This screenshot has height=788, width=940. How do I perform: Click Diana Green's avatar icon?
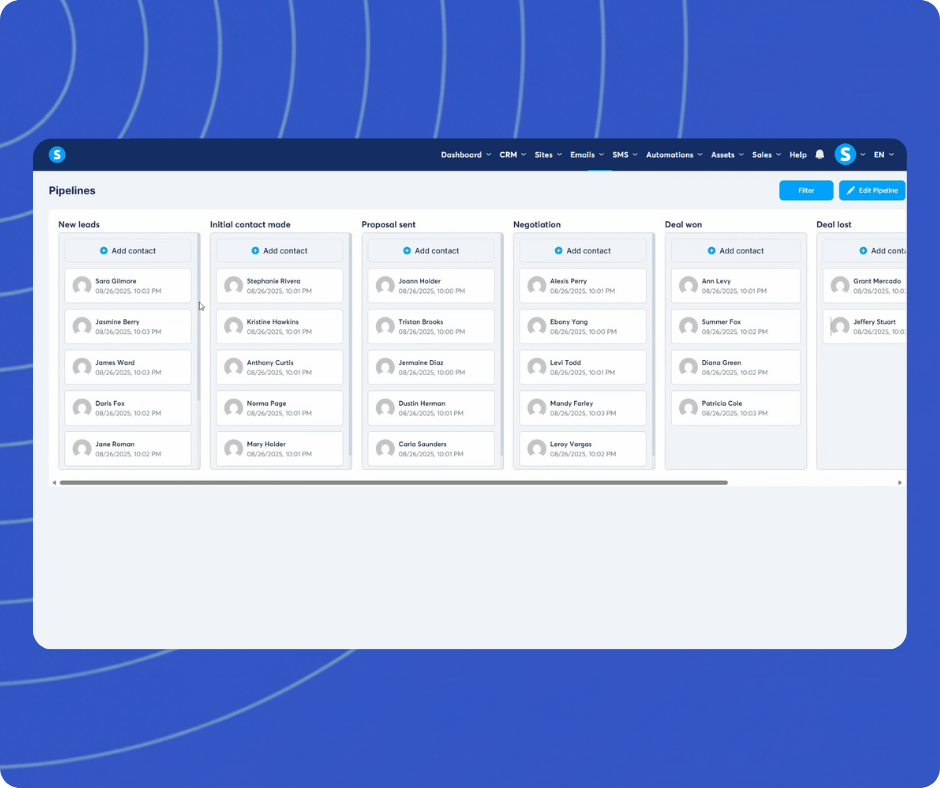pos(688,367)
